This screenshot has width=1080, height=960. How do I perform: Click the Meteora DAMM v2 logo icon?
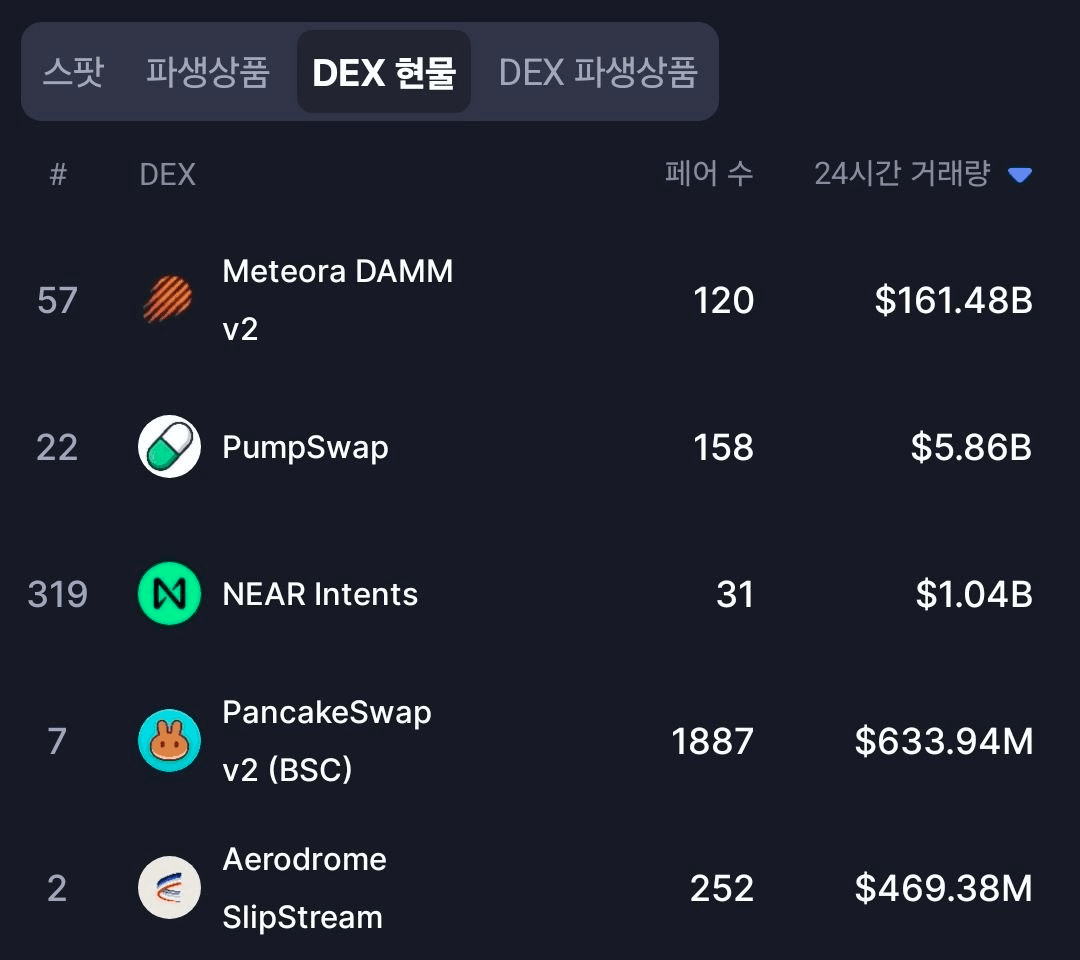(168, 300)
